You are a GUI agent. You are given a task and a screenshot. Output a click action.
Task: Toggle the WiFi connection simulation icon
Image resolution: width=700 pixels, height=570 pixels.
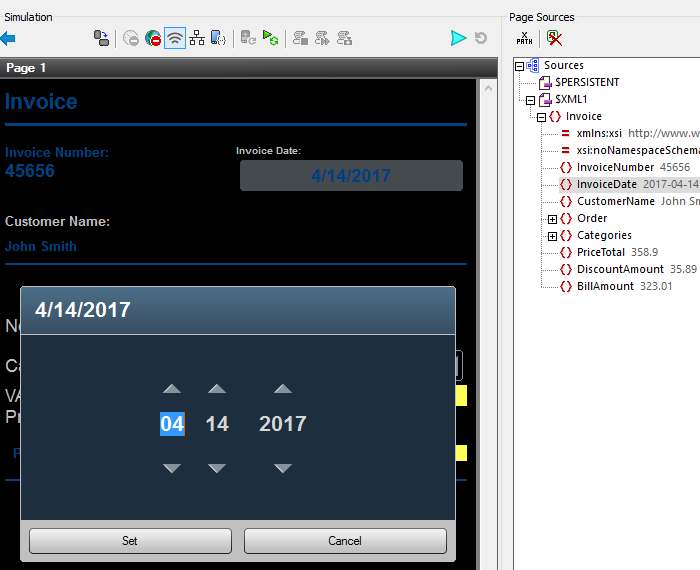click(x=175, y=39)
